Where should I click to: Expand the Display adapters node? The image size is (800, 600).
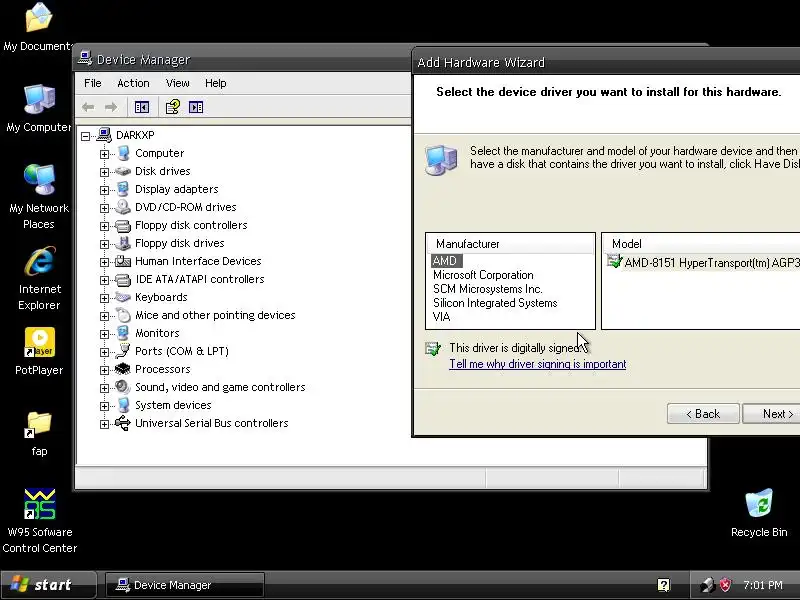[x=105, y=190]
